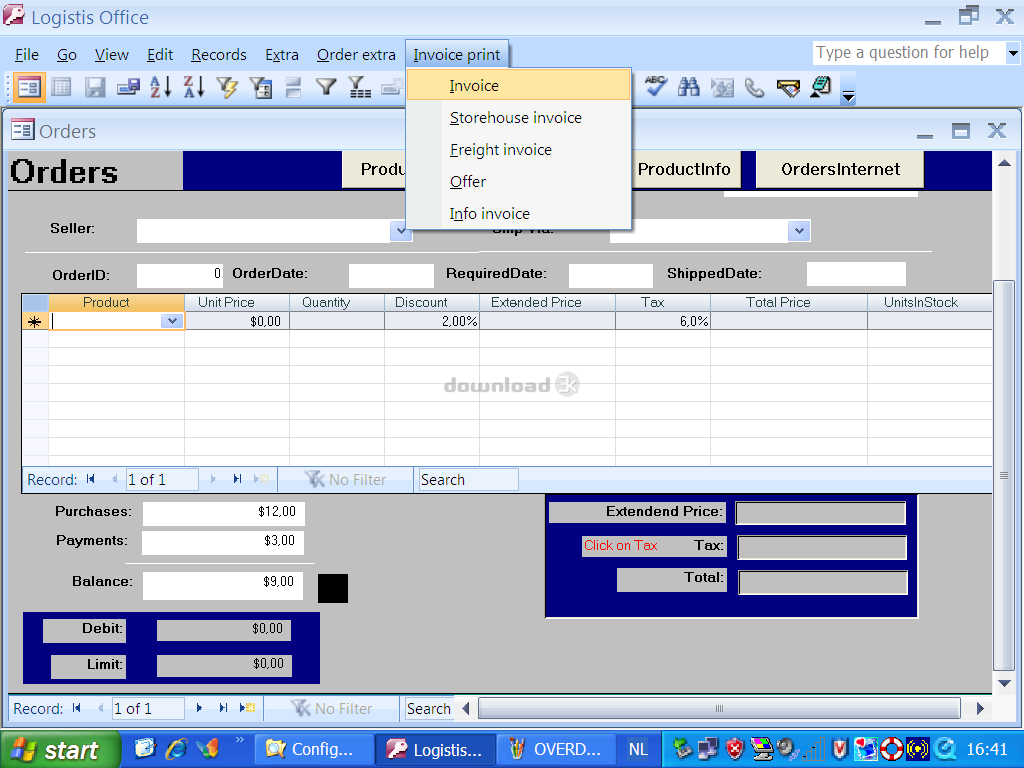Click the Windows start button

(60, 749)
